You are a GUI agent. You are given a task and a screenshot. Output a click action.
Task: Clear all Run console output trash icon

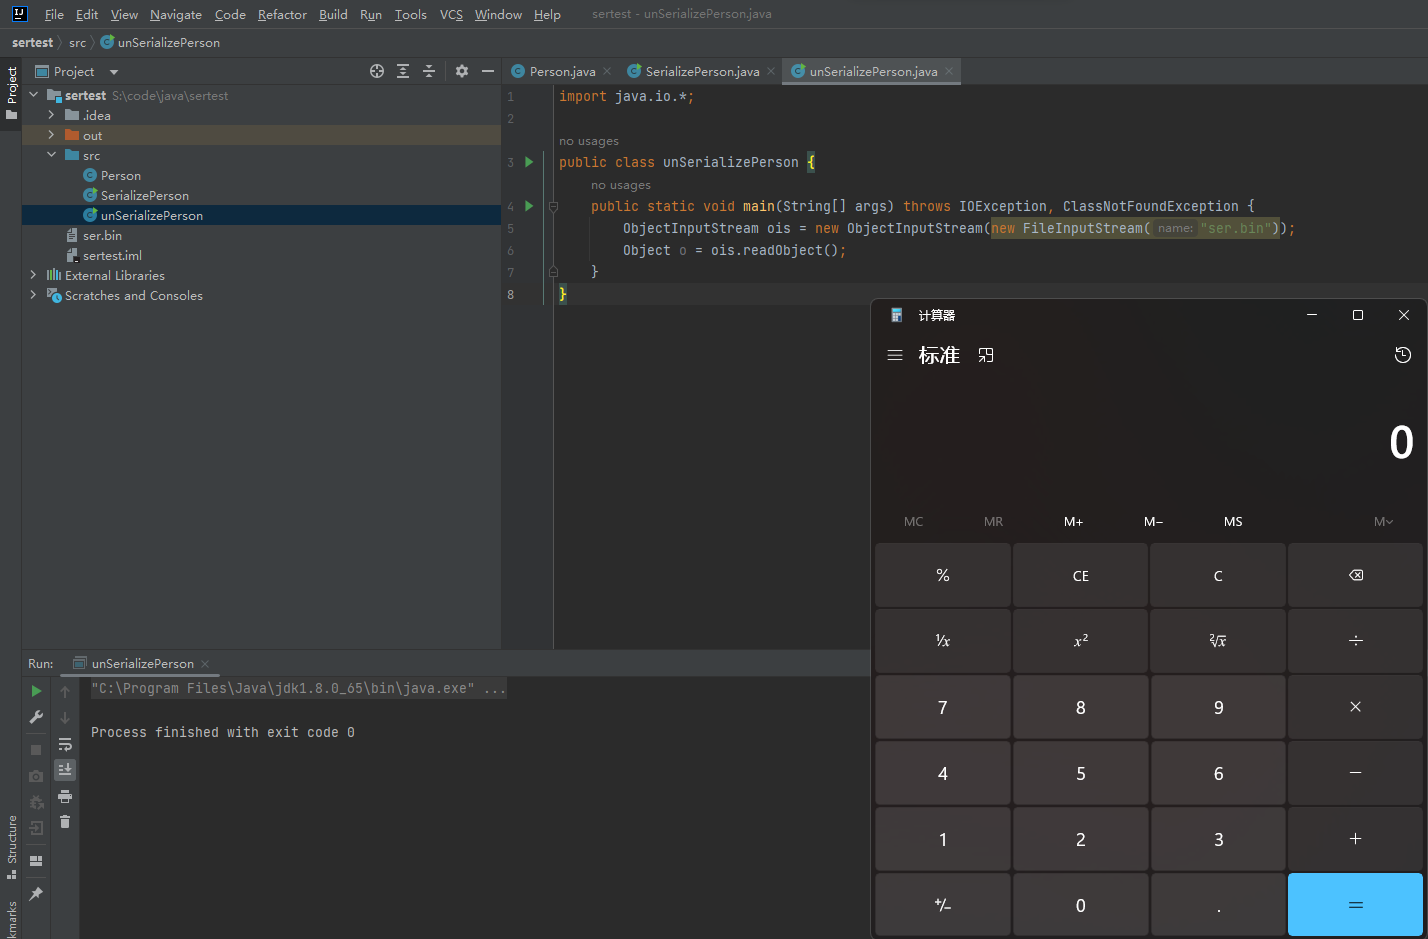click(x=65, y=821)
